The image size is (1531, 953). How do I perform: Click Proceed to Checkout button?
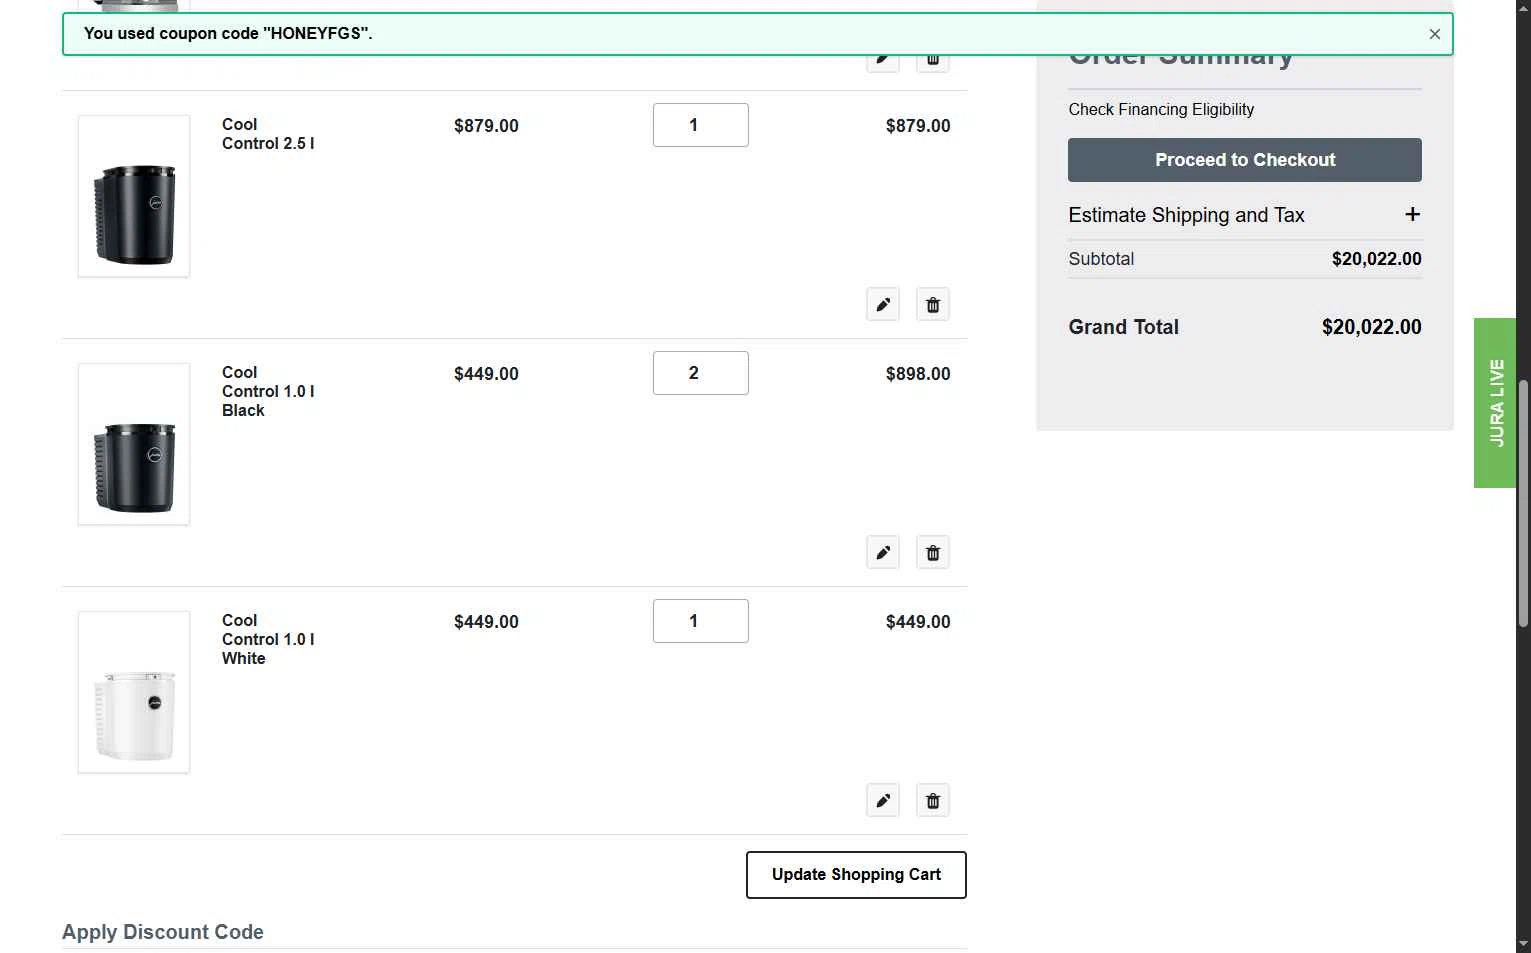coord(1245,160)
